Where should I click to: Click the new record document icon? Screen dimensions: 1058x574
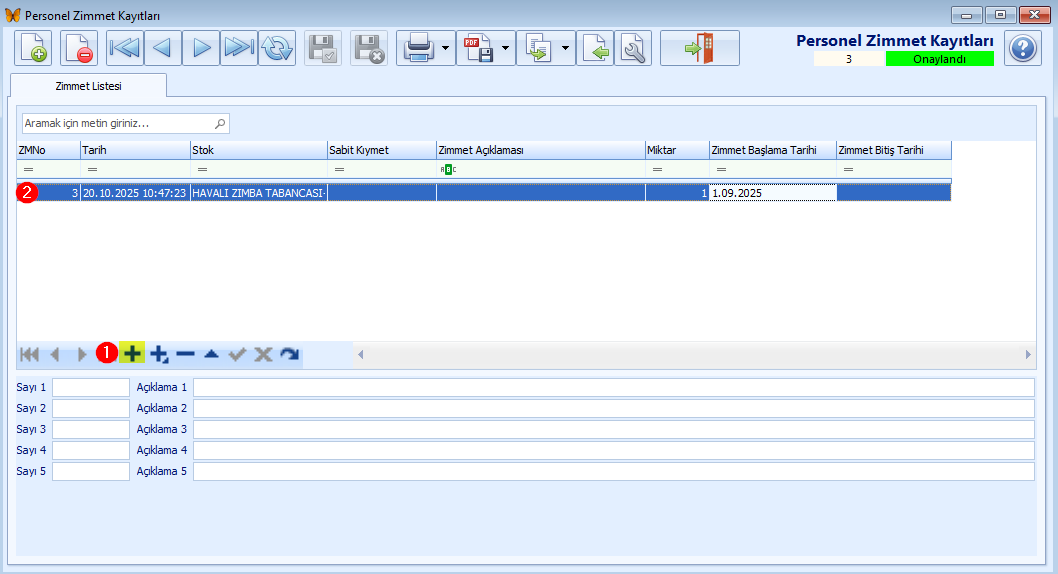33,48
